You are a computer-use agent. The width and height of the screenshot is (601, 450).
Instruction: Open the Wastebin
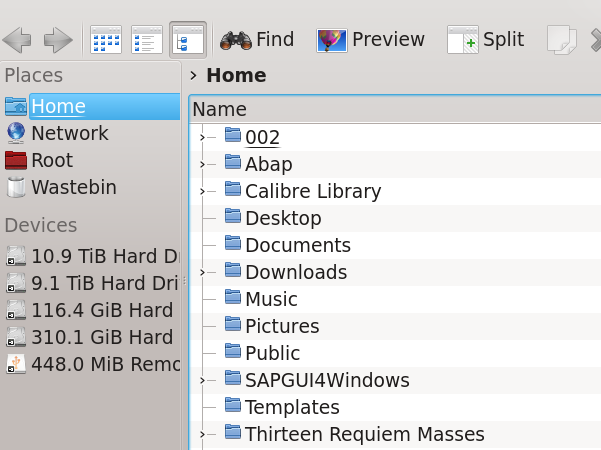(73, 187)
